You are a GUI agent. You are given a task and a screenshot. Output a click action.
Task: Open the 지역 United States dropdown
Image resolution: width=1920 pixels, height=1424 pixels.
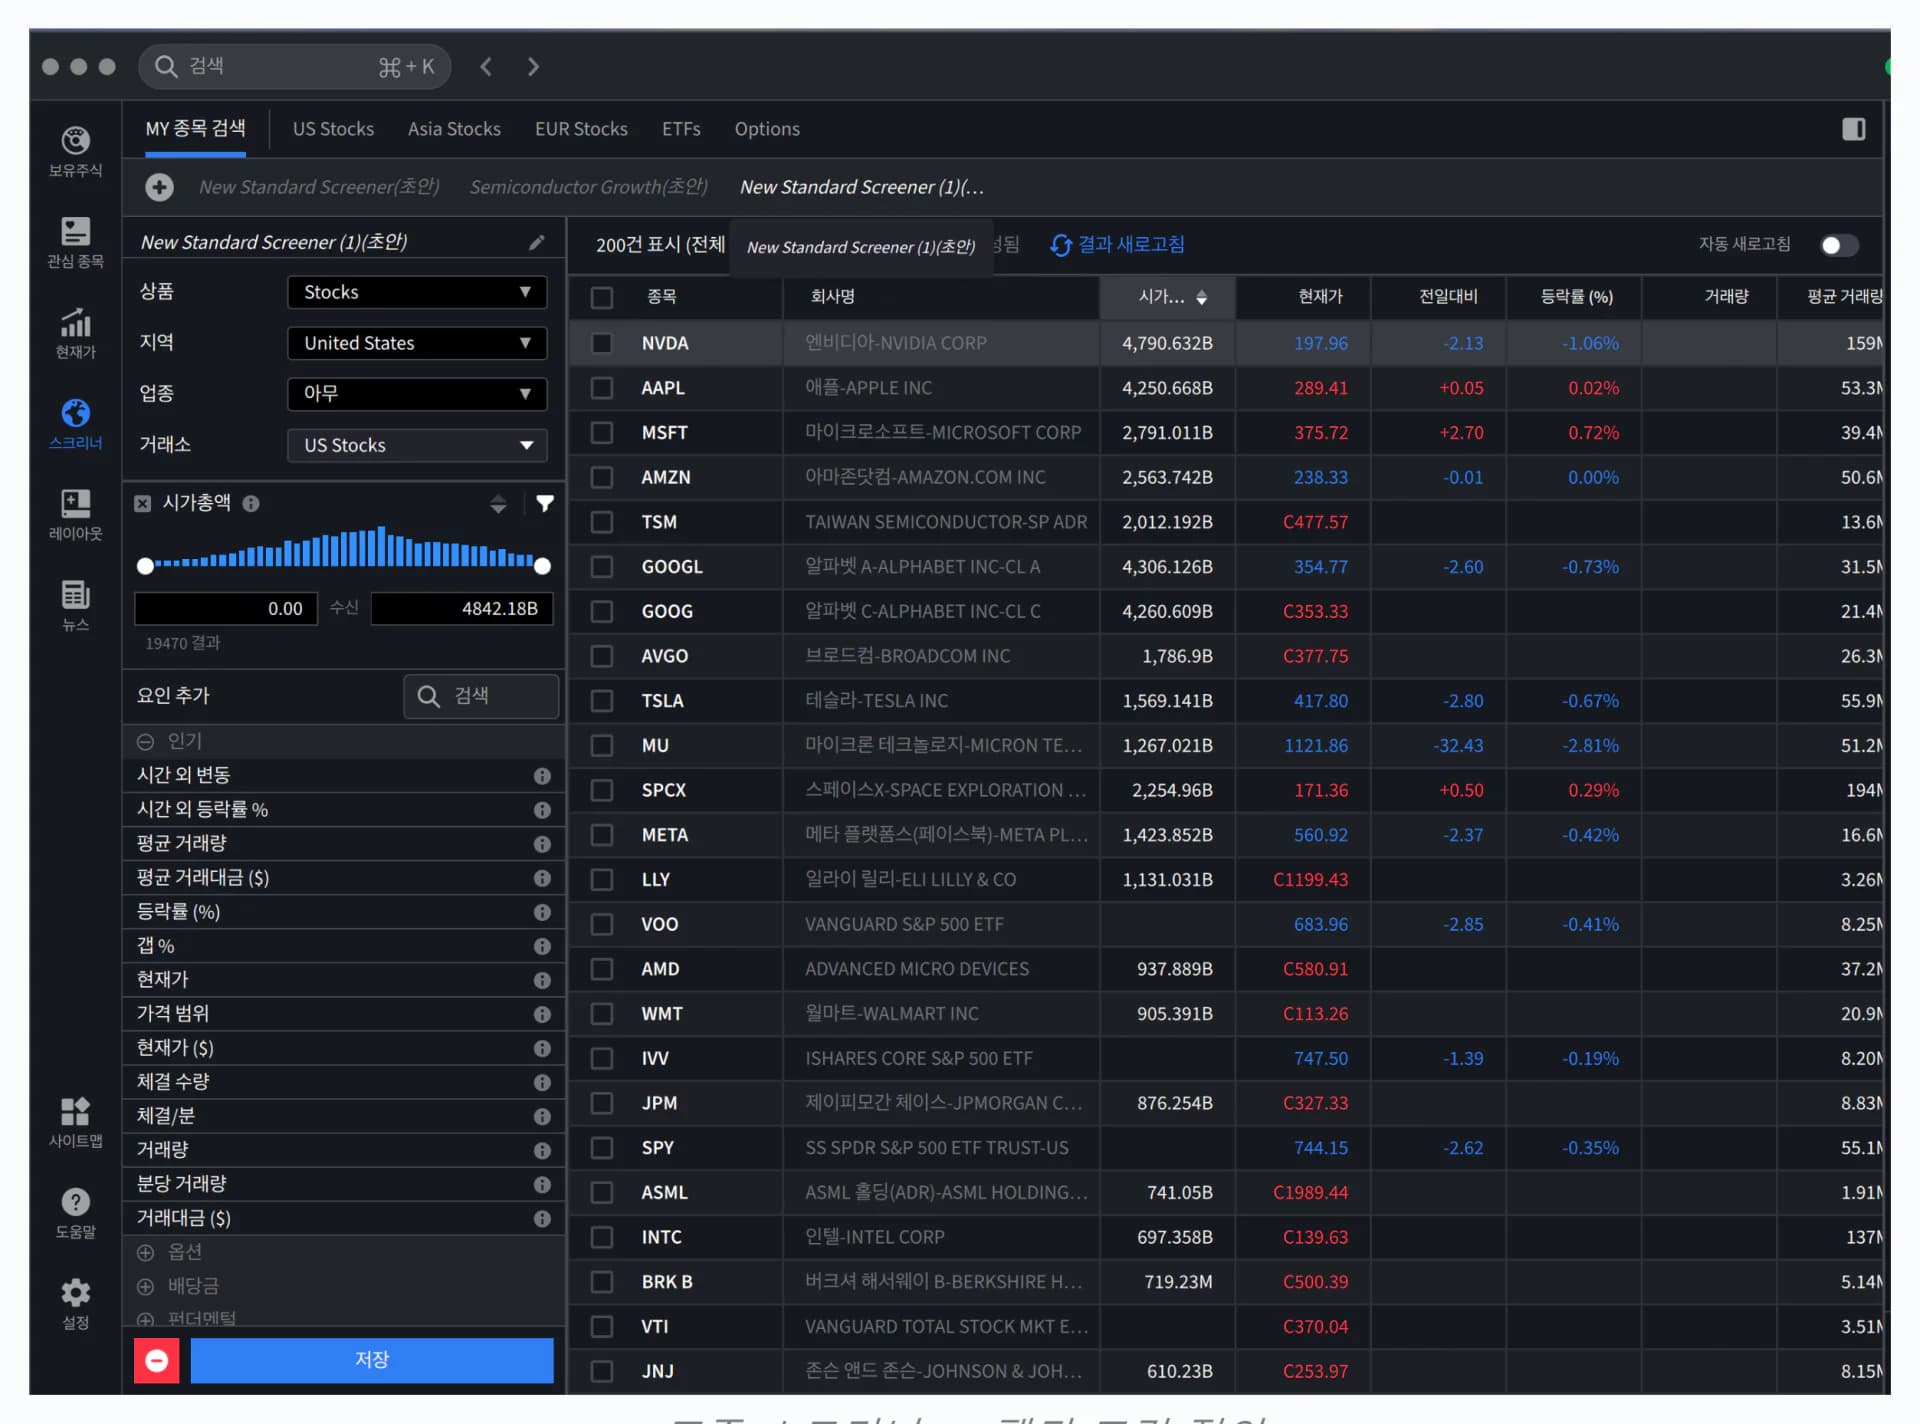click(417, 343)
